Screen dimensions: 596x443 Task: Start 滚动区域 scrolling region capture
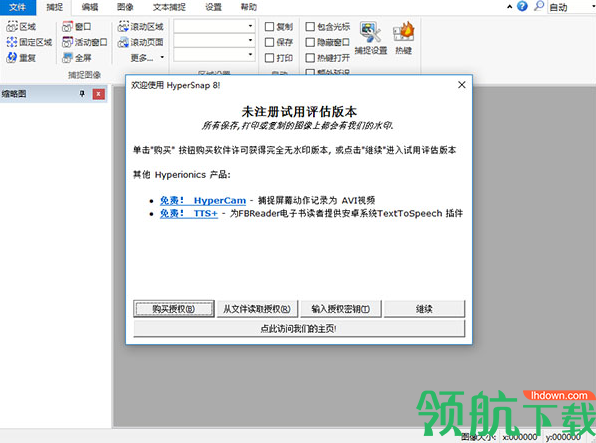(x=140, y=27)
